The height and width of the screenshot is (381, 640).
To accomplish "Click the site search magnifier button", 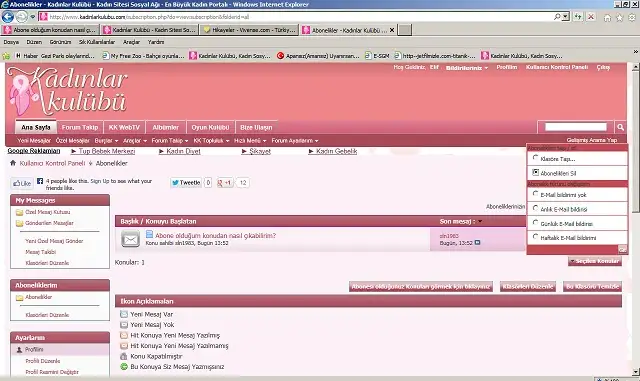I will pos(620,127).
